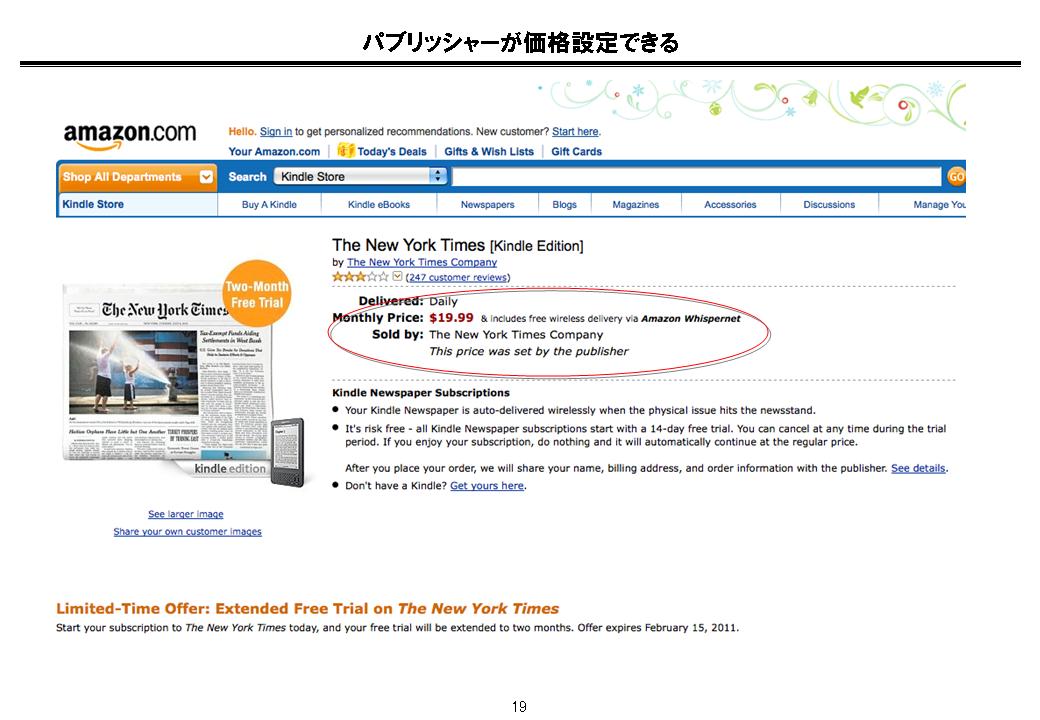This screenshot has height=720, width=1040.
Task: Click Amazon Whispernet text
Action: pyautogui.click(x=690, y=318)
